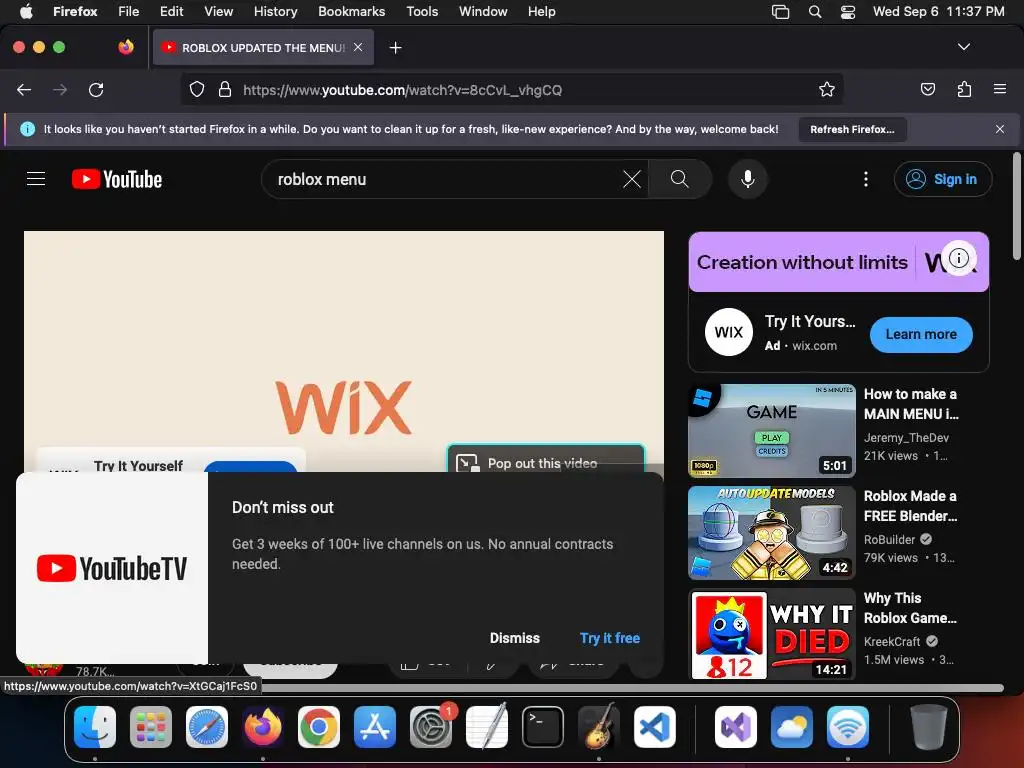This screenshot has height=768, width=1024.
Task: Open How to make a MAIN MENU thumbnail
Action: [772, 431]
